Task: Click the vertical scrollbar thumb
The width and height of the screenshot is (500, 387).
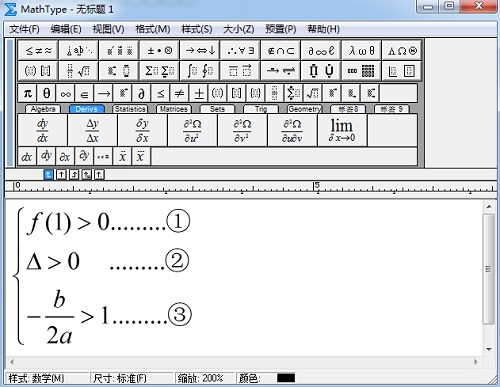Action: pyautogui.click(x=489, y=269)
